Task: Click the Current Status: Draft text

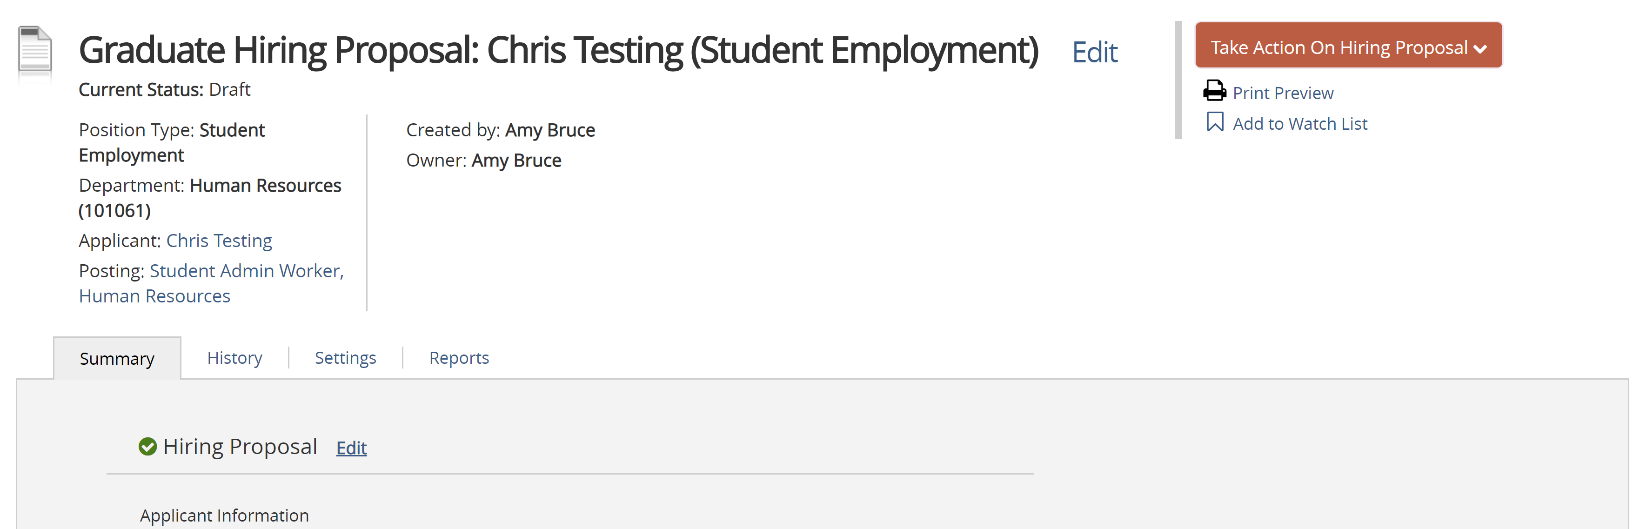Action: point(164,90)
